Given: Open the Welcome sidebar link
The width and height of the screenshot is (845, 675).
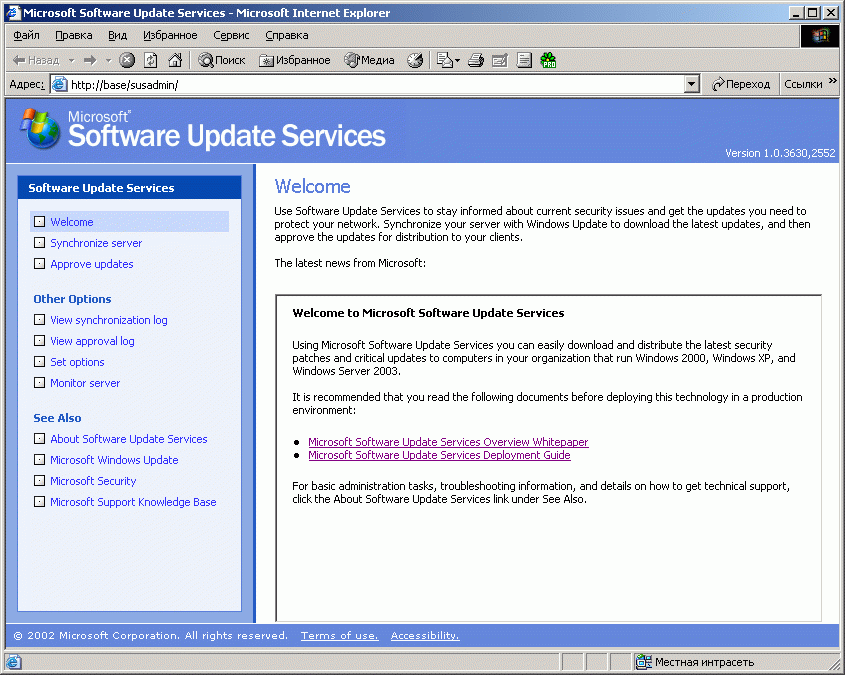Looking at the screenshot, I should (72, 222).
